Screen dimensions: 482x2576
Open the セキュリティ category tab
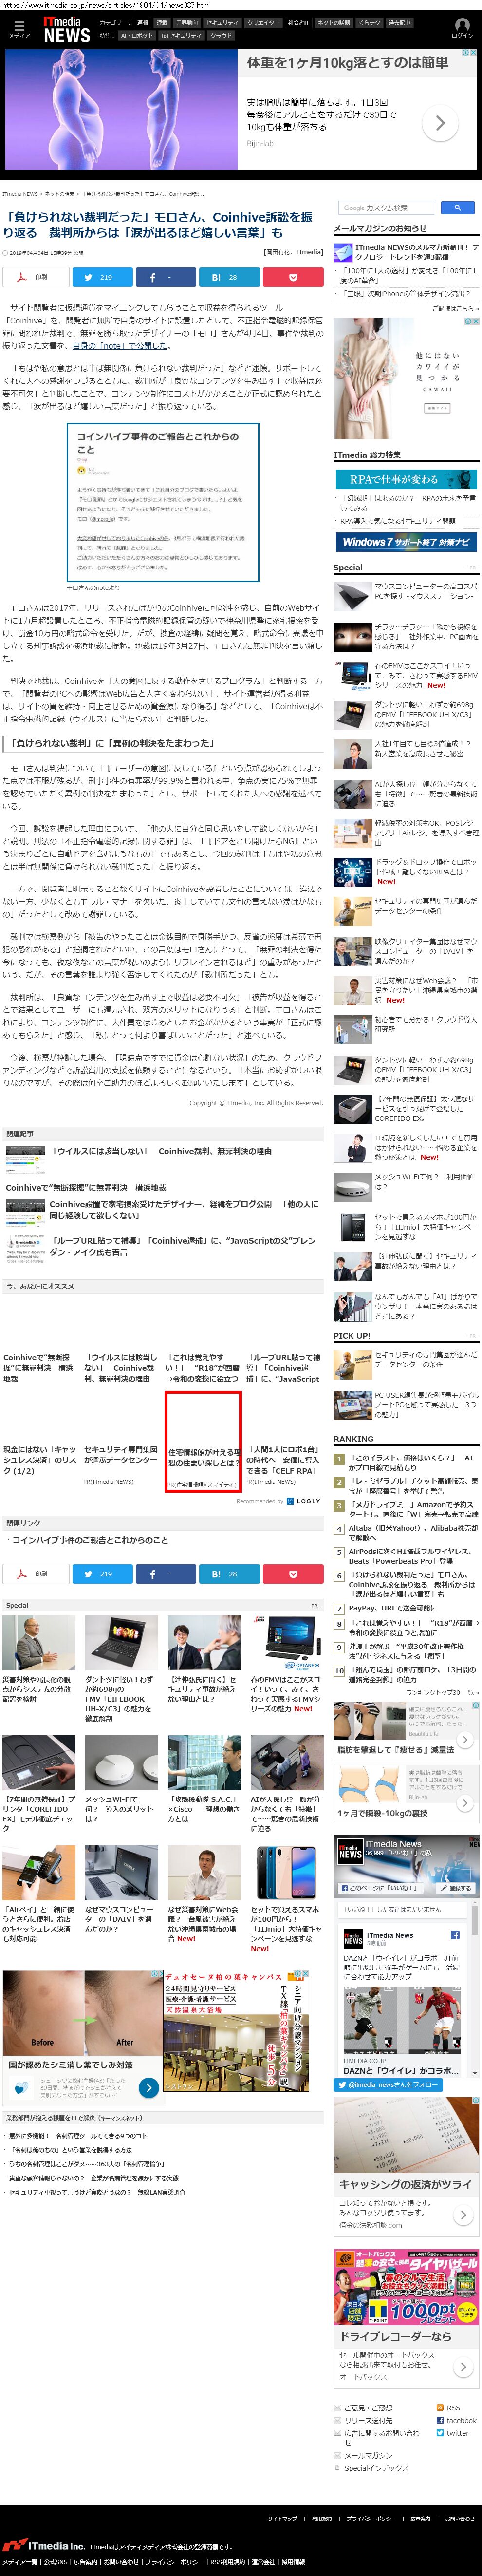click(x=222, y=22)
